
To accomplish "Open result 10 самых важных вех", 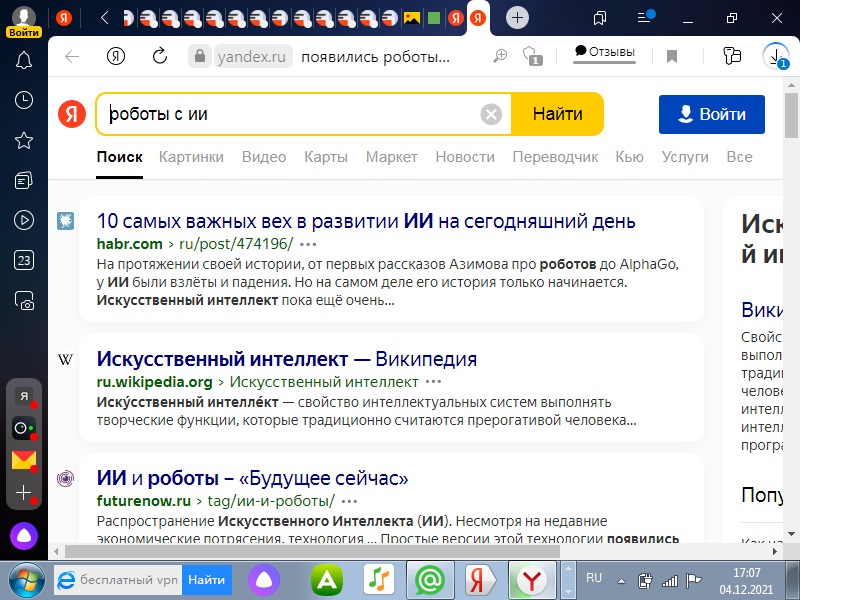I will pos(366,221).
